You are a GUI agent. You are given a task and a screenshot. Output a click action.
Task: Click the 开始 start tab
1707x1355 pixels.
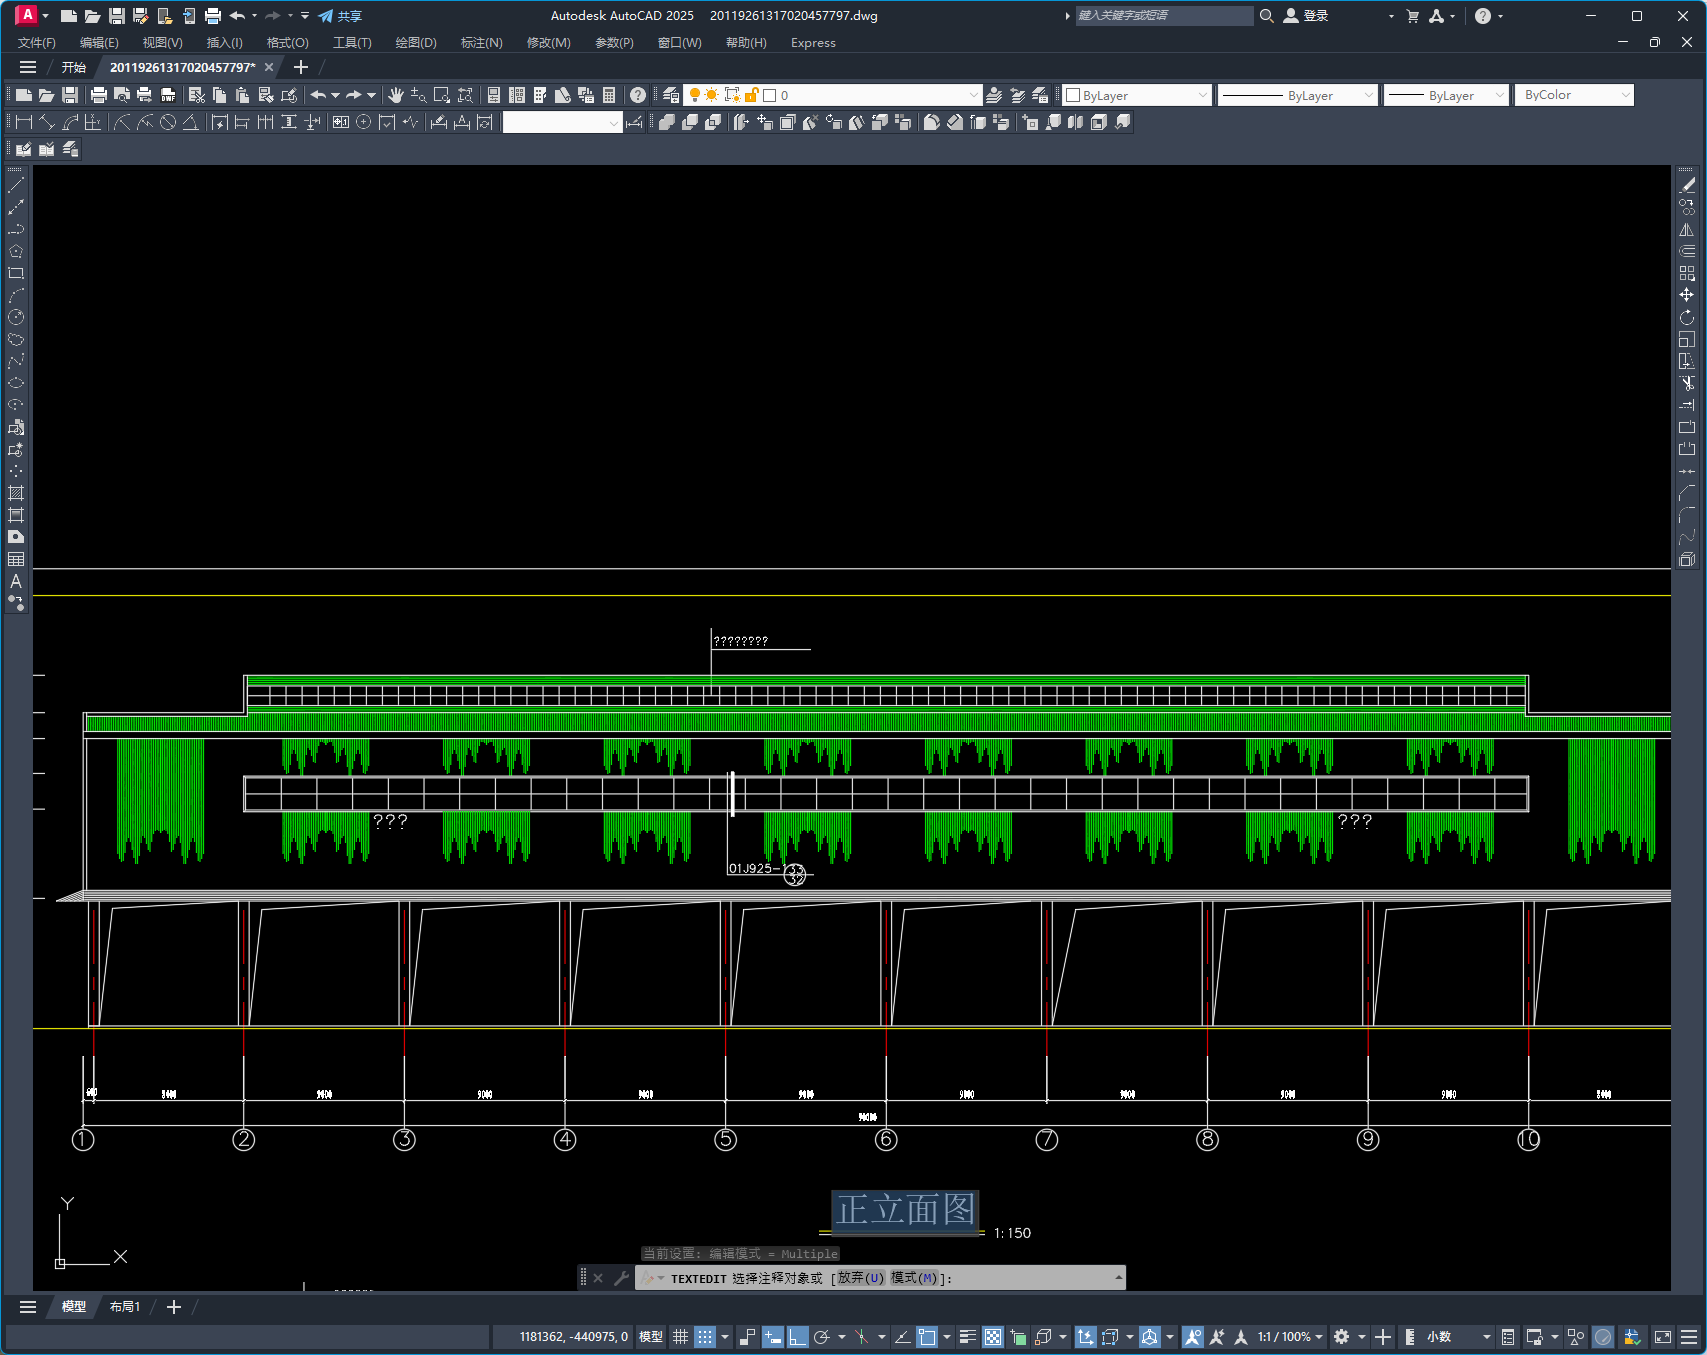[74, 67]
